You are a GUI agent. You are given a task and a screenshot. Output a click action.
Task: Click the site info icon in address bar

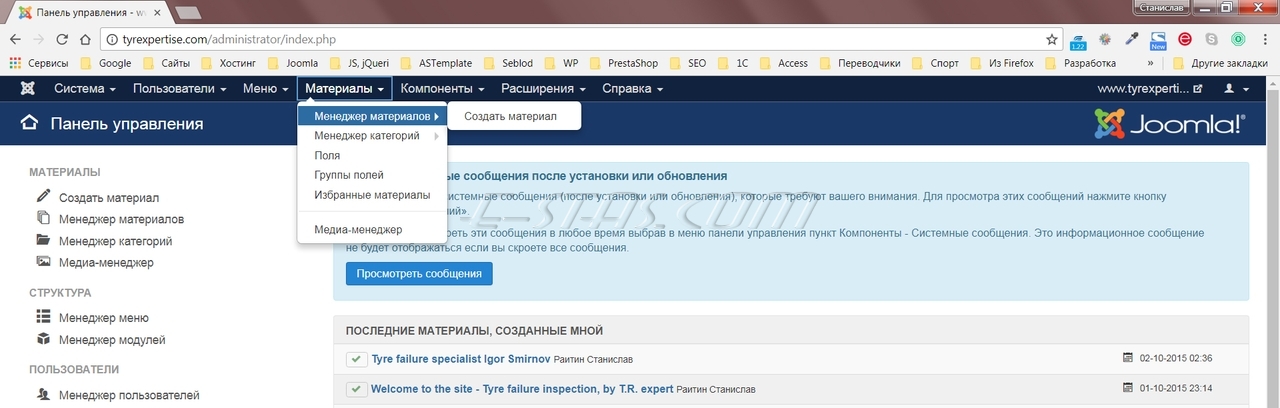[x=111, y=40]
